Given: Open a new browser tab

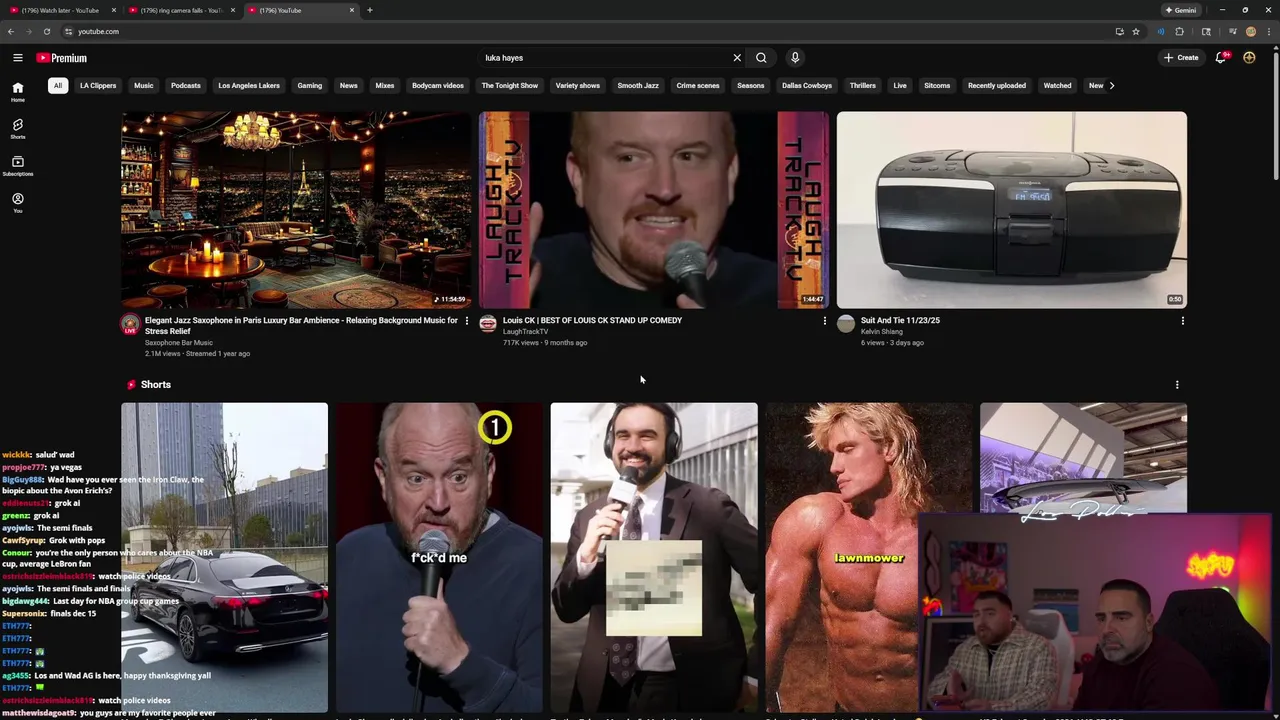Looking at the screenshot, I should (x=370, y=10).
